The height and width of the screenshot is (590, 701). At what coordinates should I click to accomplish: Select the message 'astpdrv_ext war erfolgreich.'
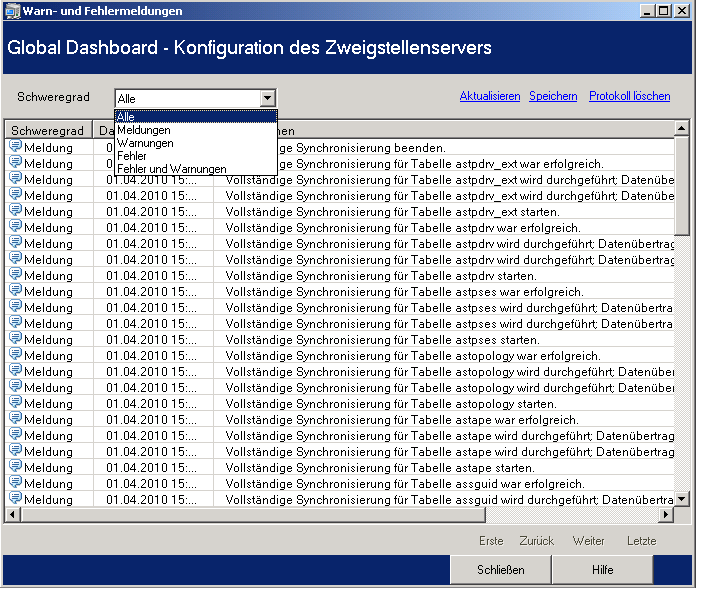(440, 164)
